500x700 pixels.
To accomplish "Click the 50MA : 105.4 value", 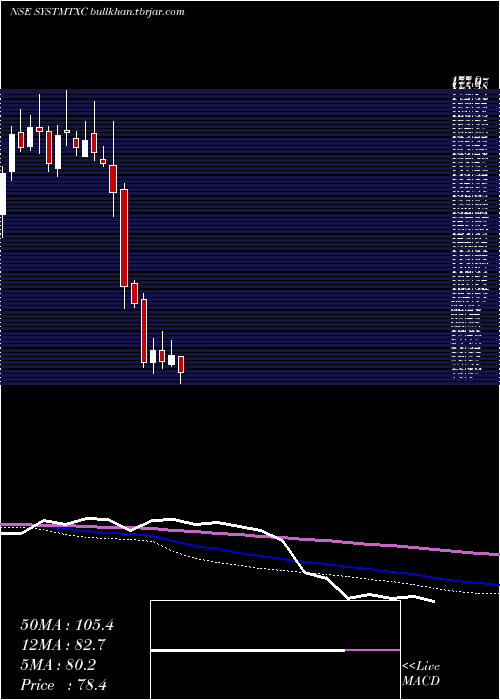I will 67,625.
